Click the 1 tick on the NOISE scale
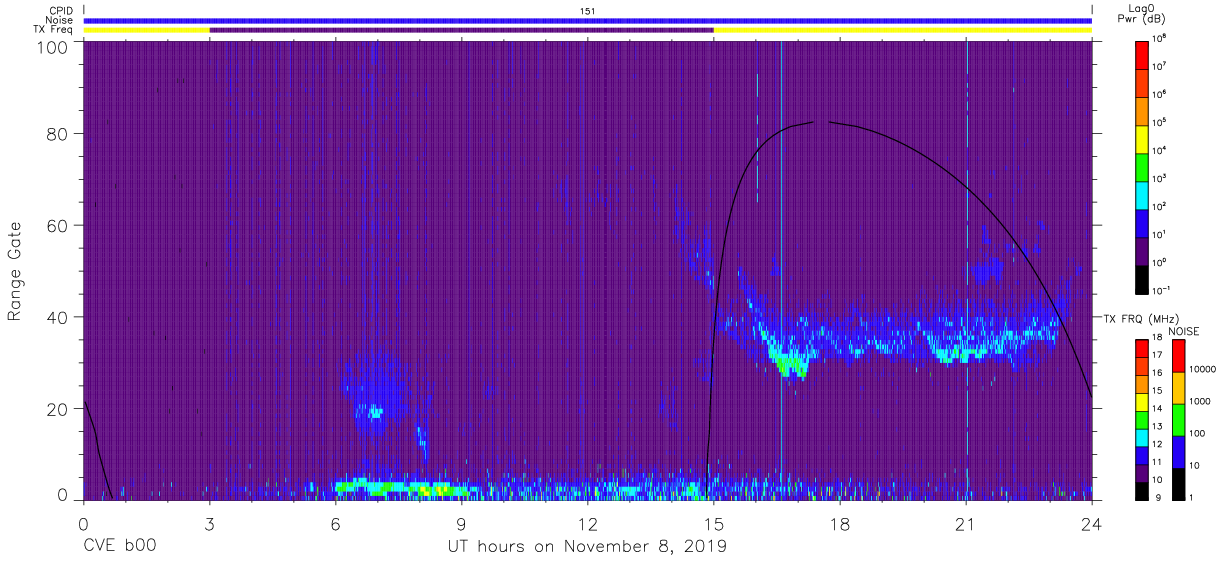 pyautogui.click(x=1191, y=498)
